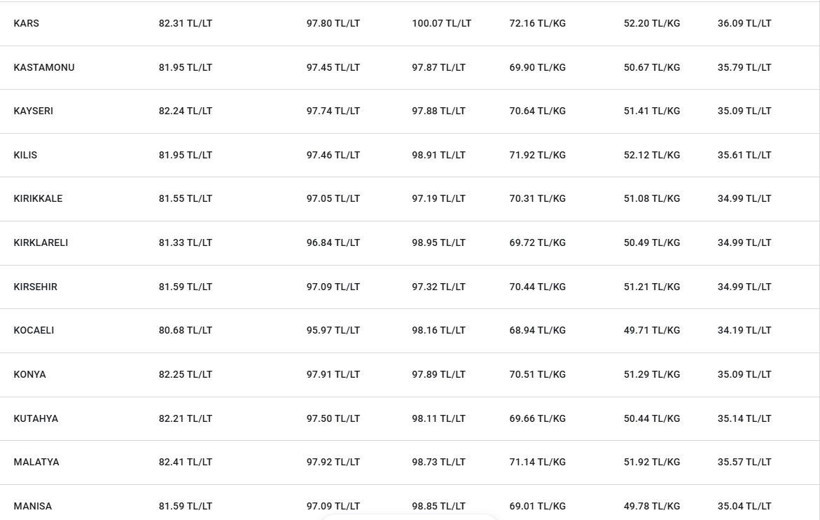
Task: Select the KIRIKKALE city entry
Action: (38, 199)
